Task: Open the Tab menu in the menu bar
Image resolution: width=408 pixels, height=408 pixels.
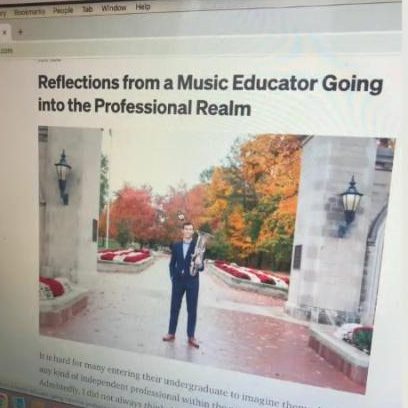Action: click(87, 9)
